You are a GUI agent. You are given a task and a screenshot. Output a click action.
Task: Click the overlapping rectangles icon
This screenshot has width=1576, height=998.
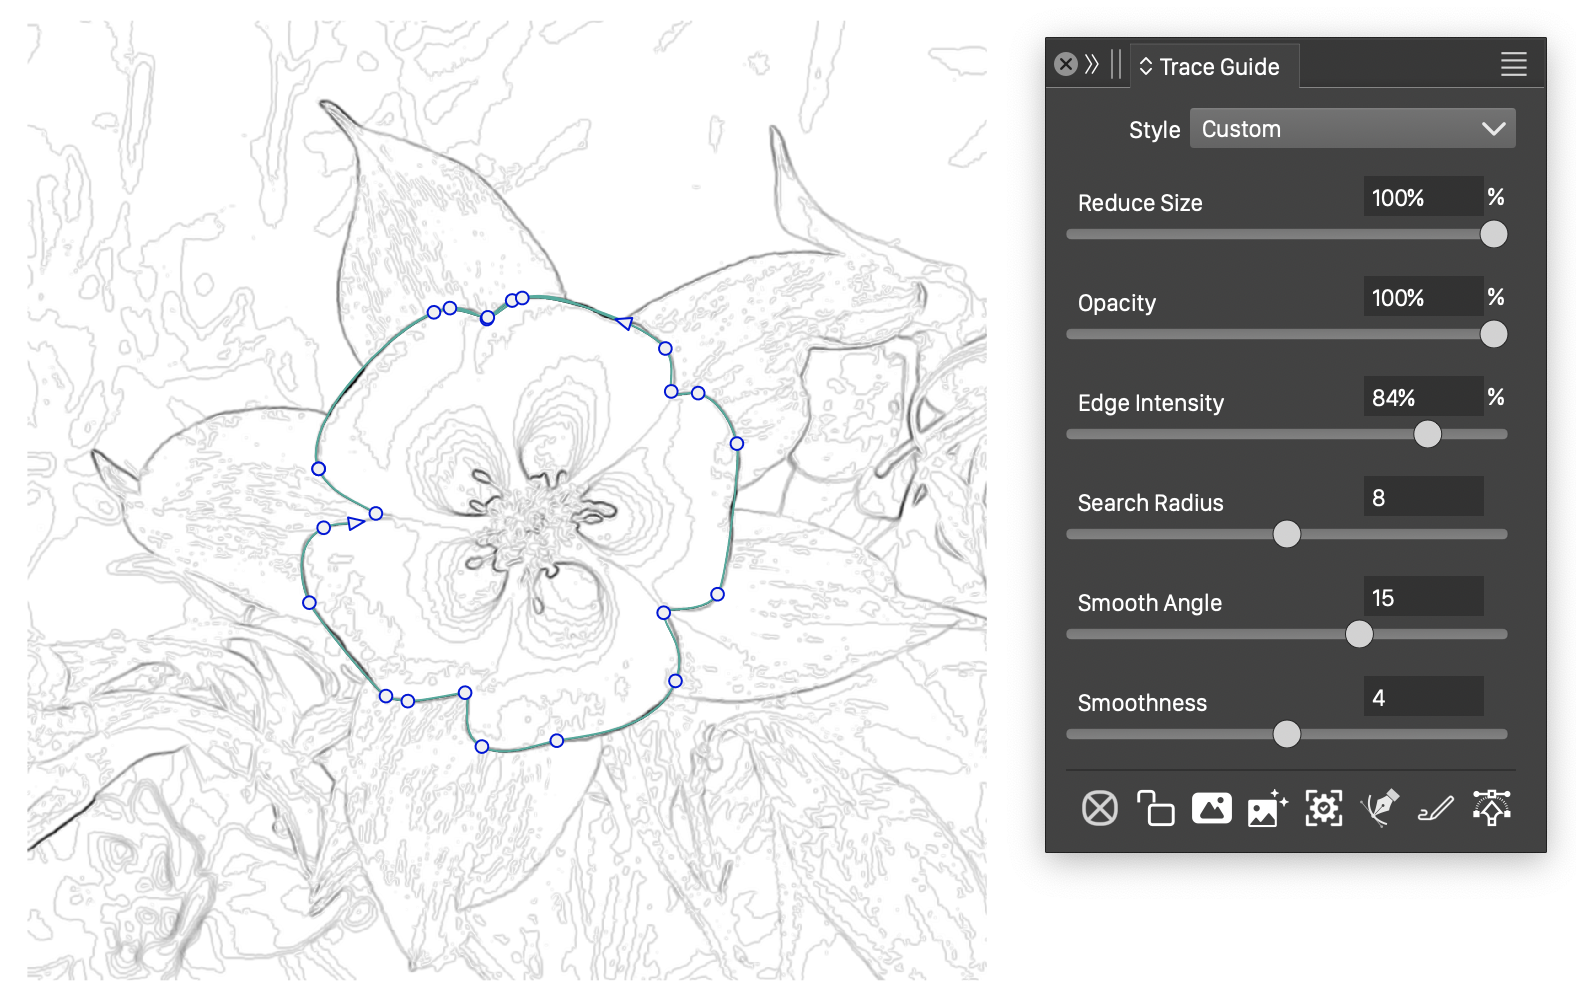[x=1155, y=808]
